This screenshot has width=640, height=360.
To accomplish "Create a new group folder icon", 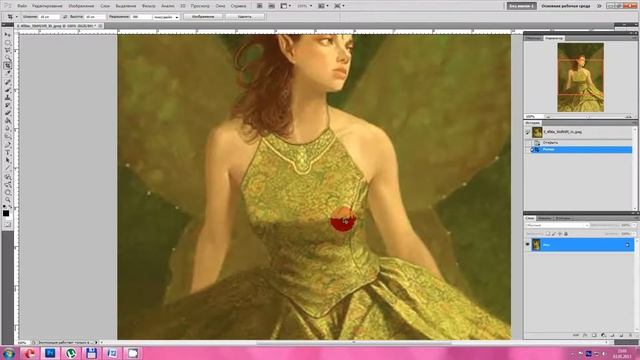I will [x=612, y=335].
